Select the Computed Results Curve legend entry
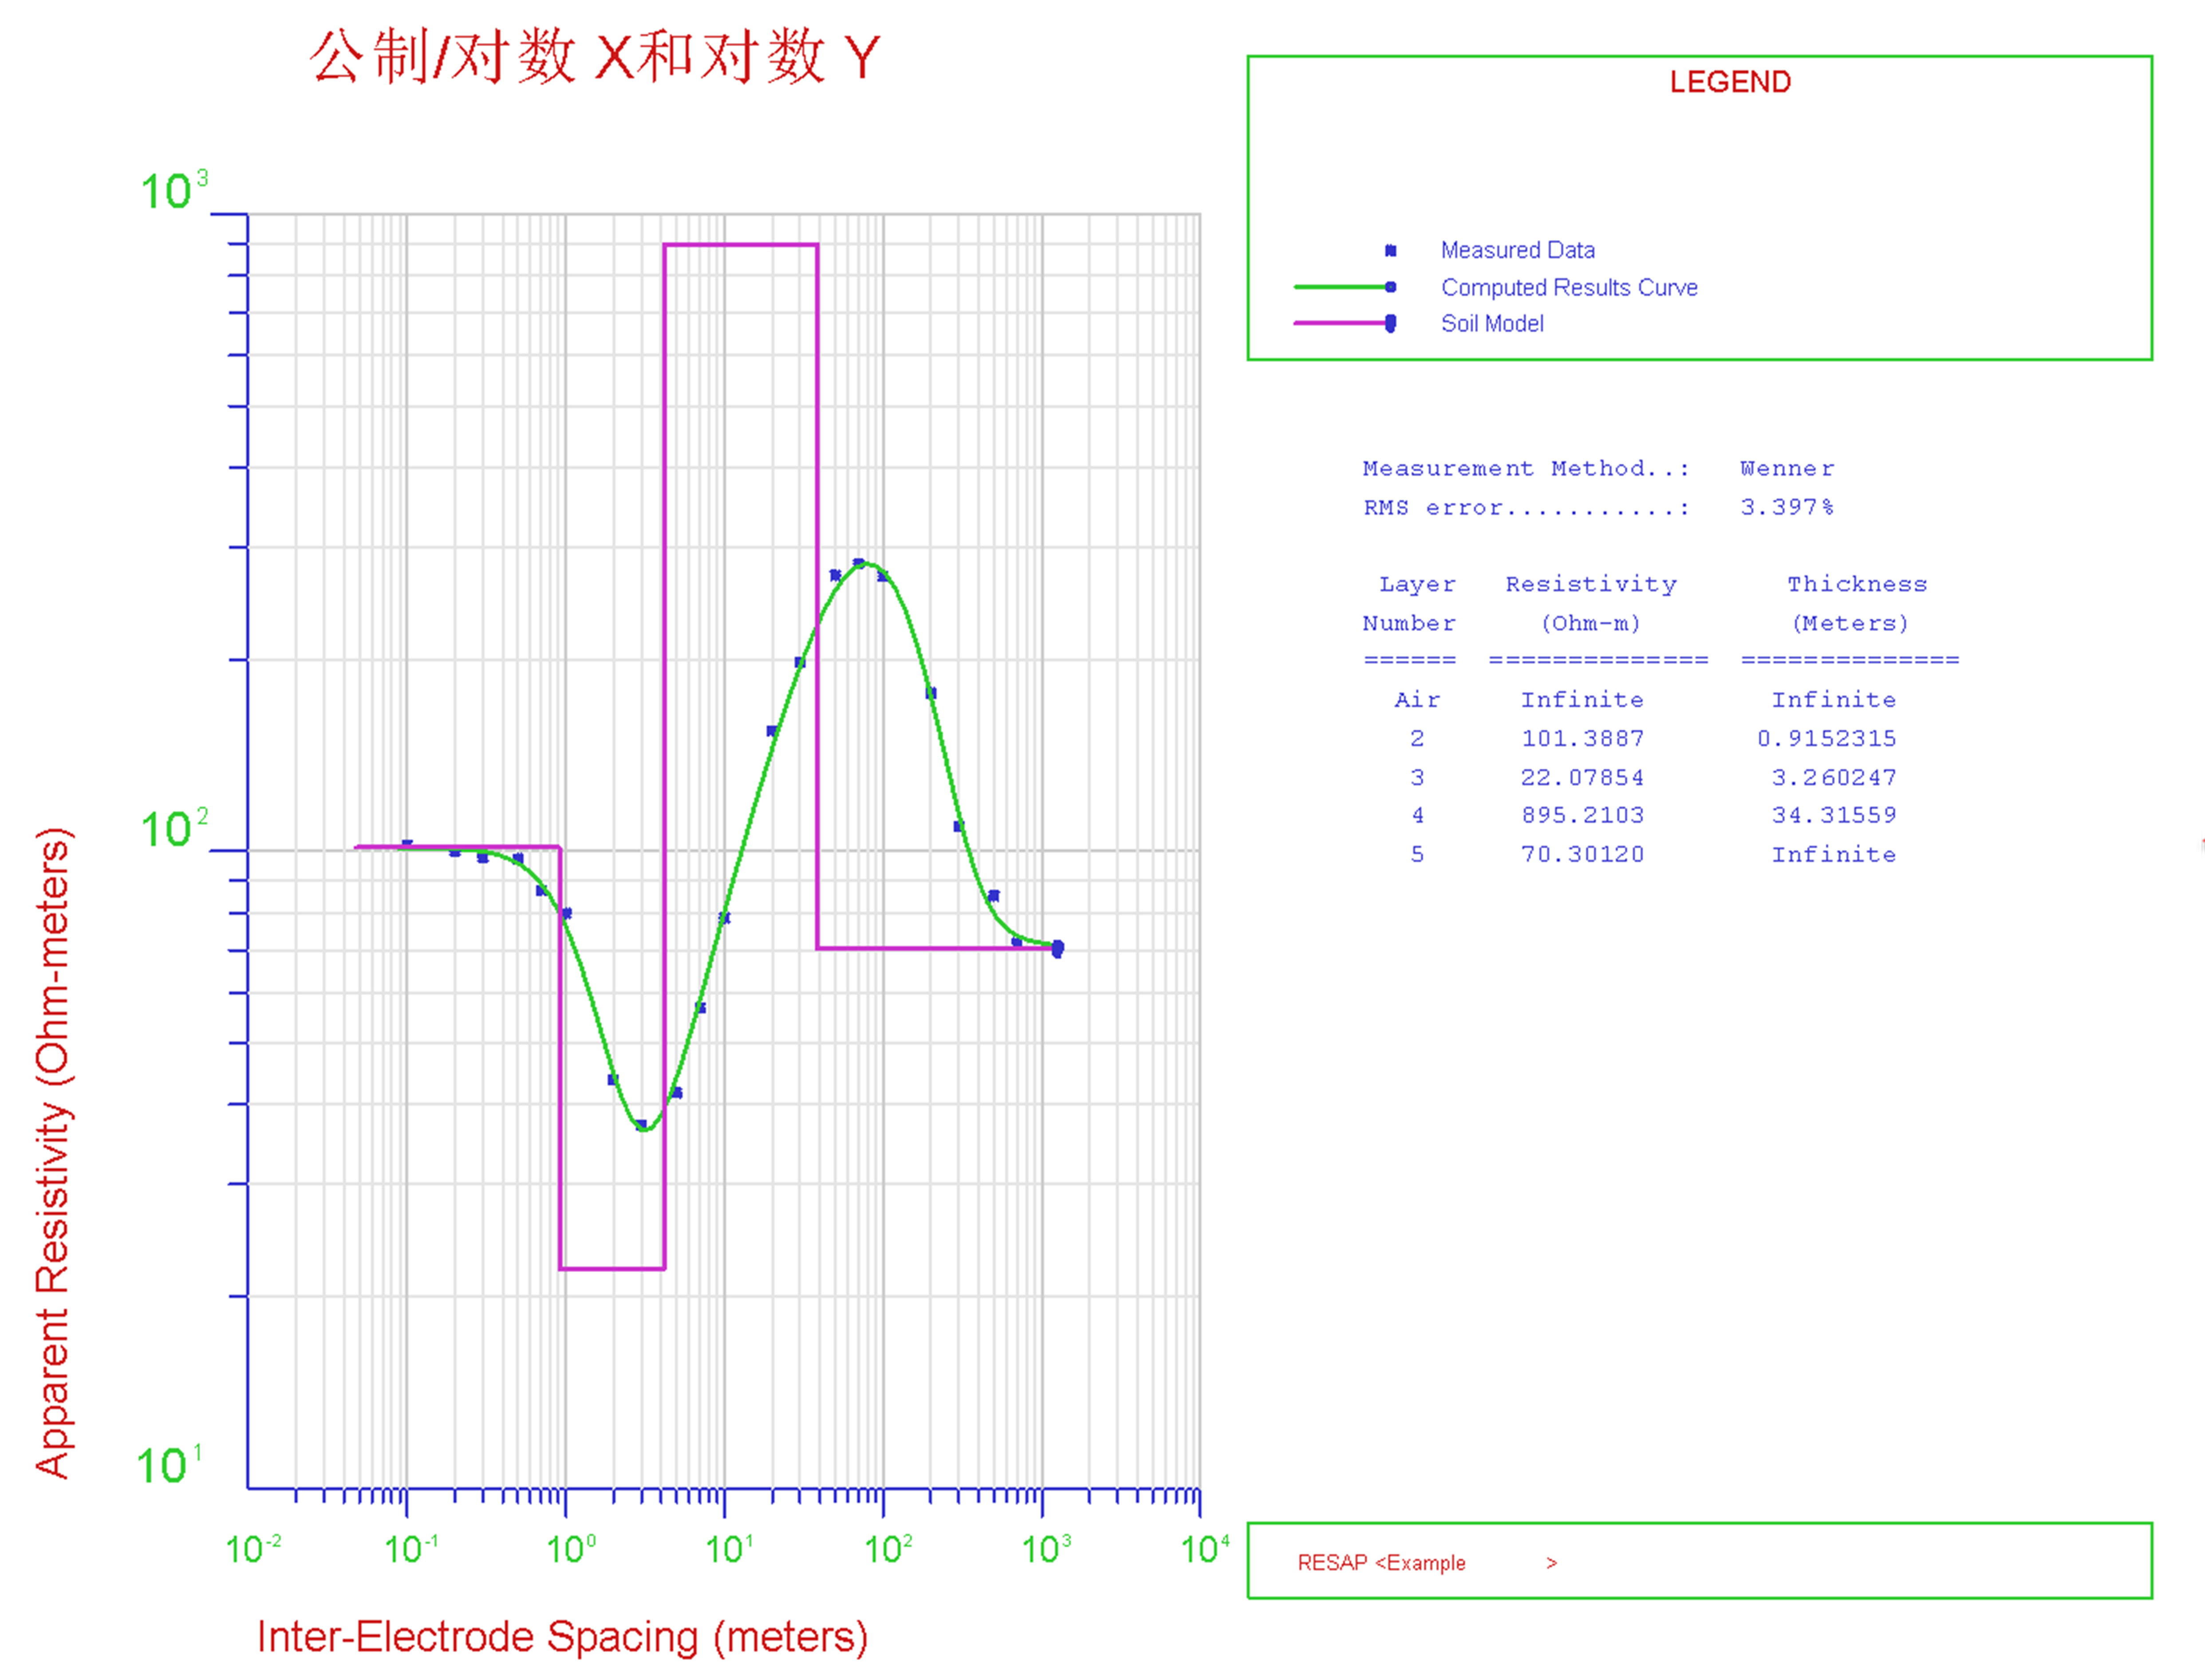The image size is (2205, 1680). (x=1569, y=287)
